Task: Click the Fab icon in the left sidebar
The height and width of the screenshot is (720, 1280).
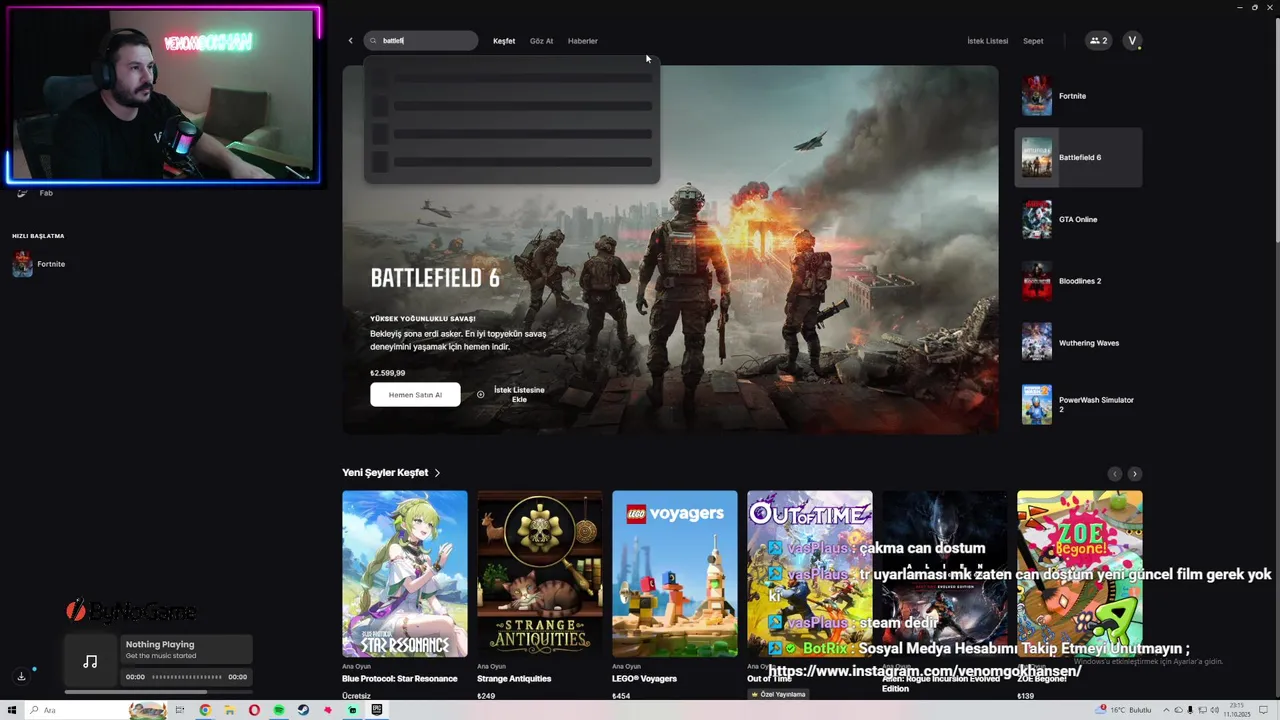Action: [x=22, y=193]
